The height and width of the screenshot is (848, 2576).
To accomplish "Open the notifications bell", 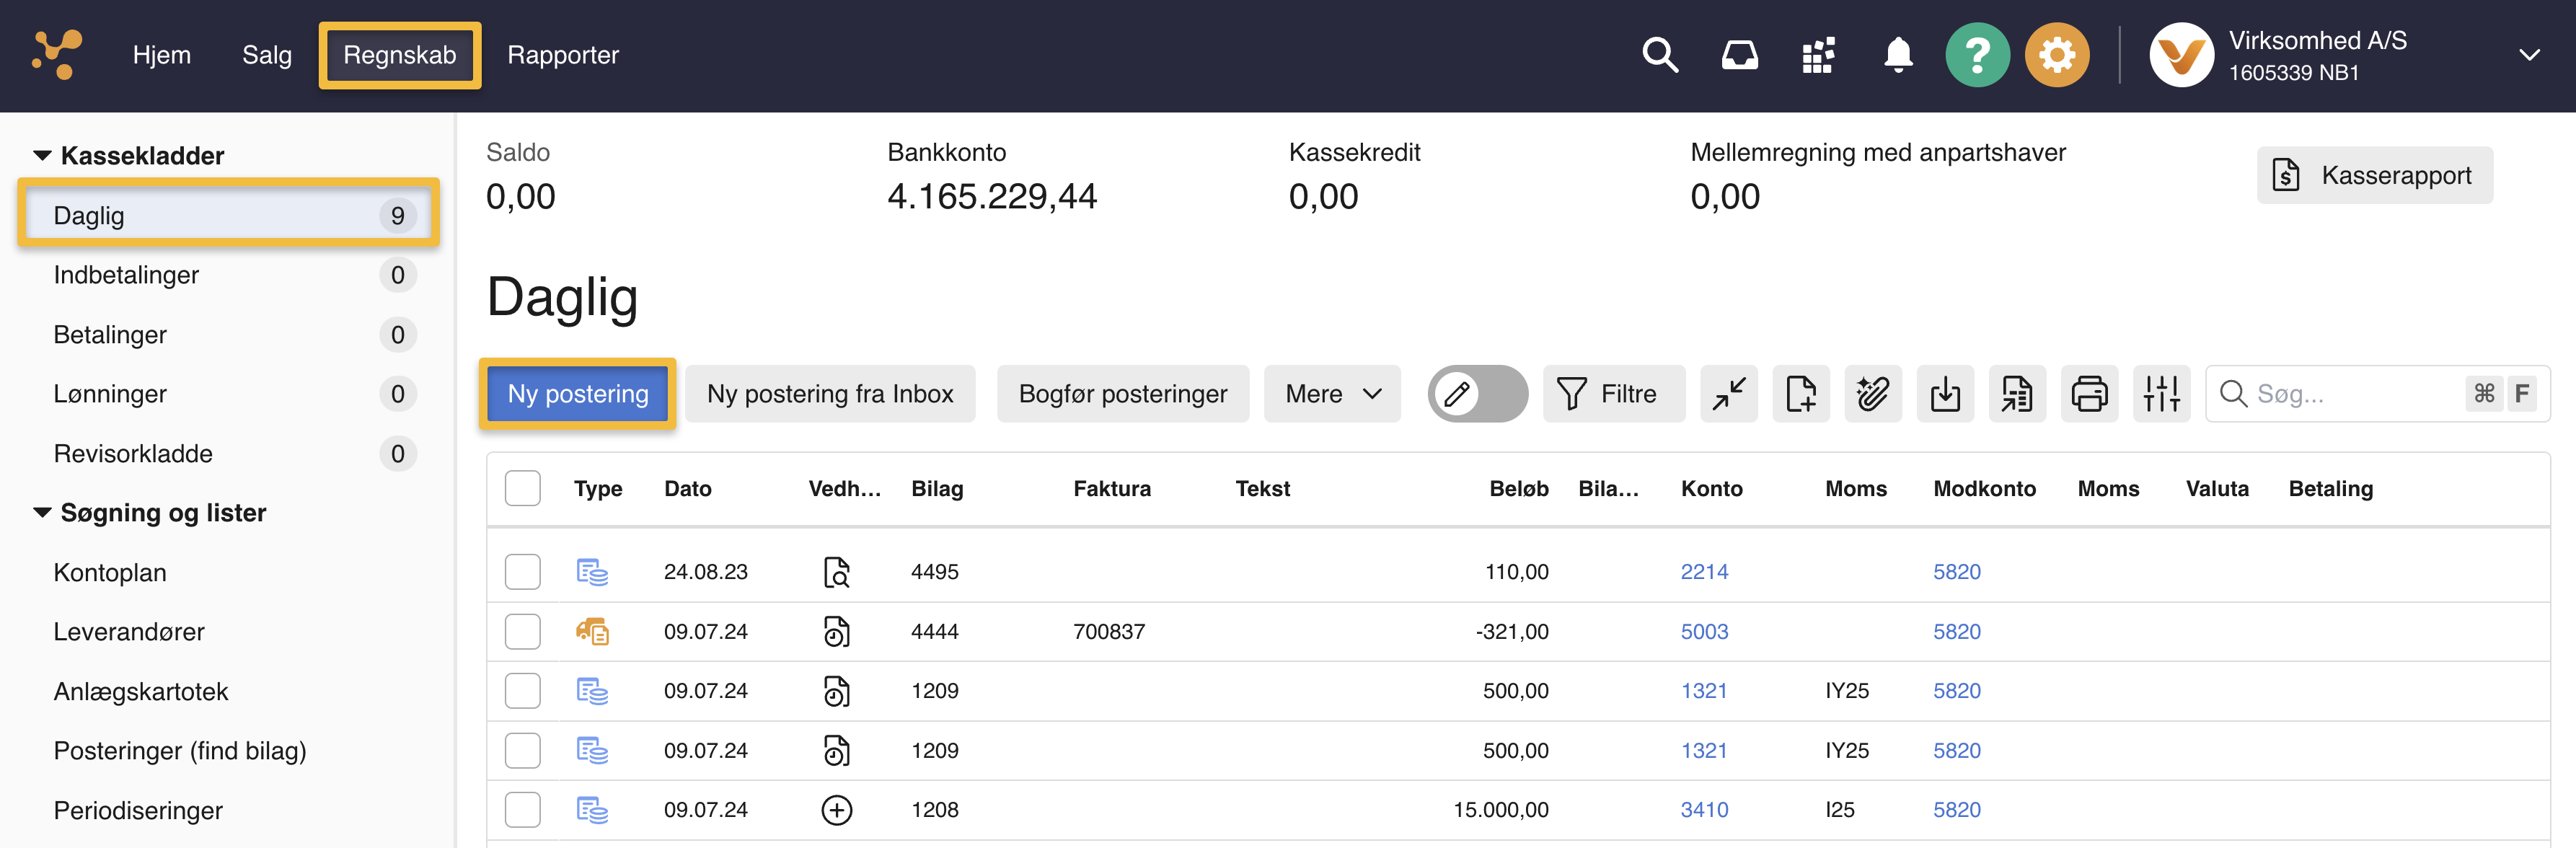I will click(x=1897, y=55).
